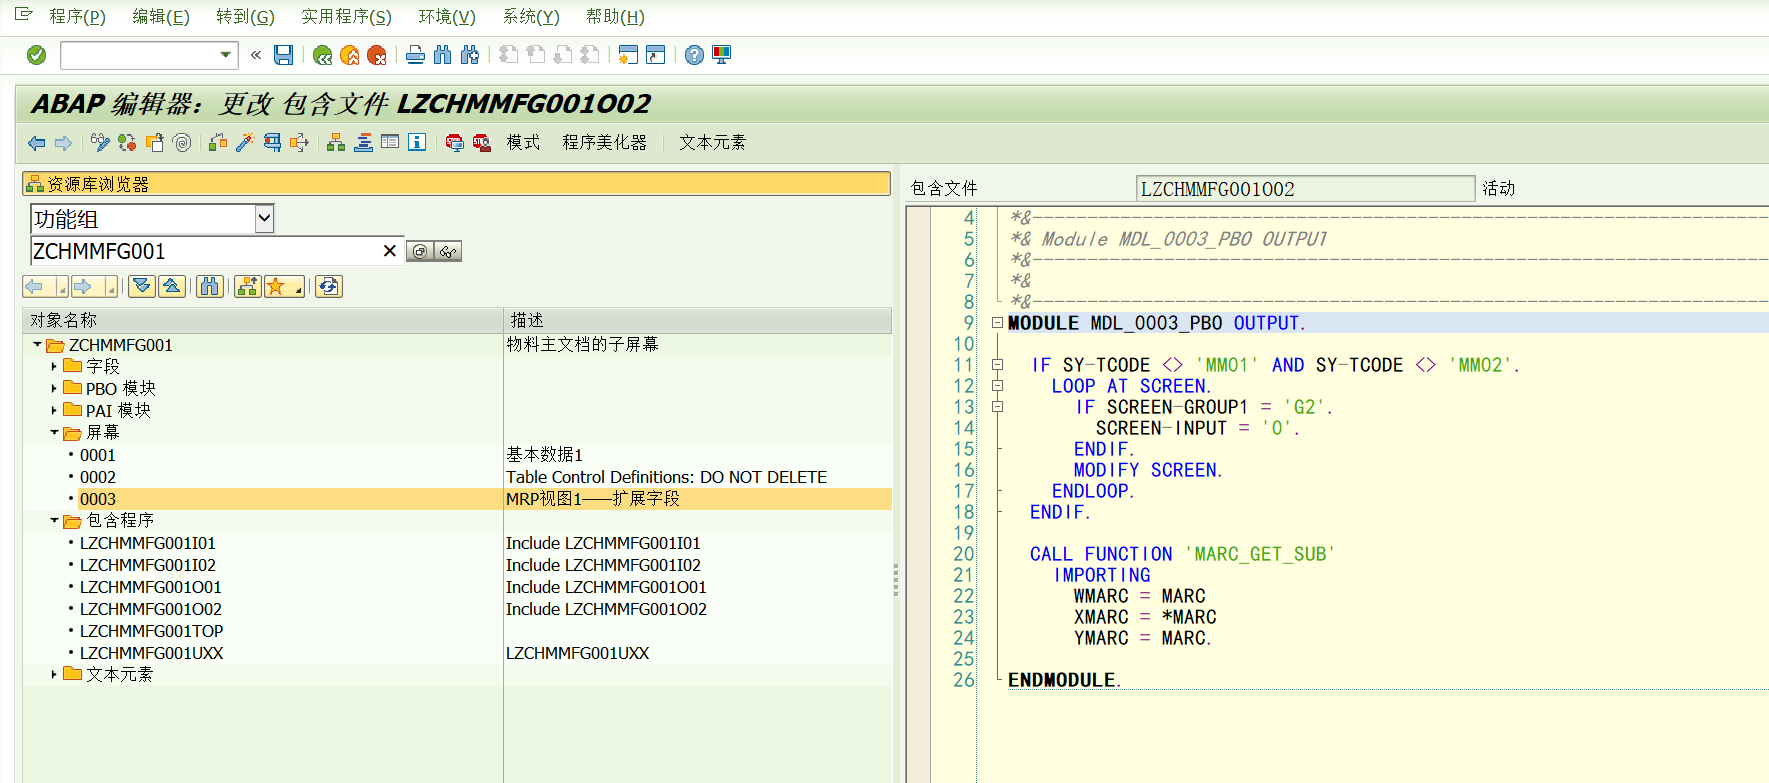This screenshot has width=1769, height=783.
Task: Click the Activate magic wand icon
Action: pyautogui.click(x=244, y=143)
